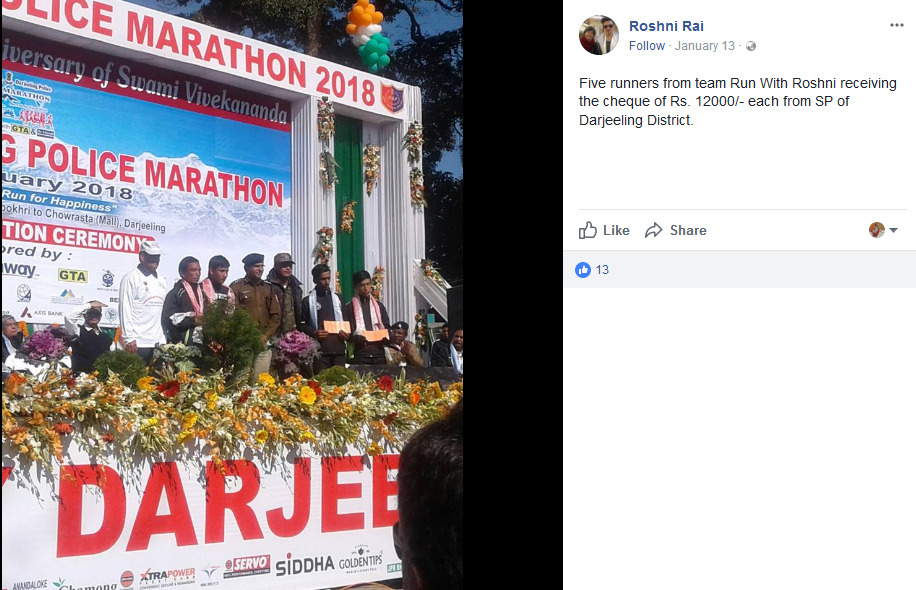Screen dimensions: 916x590
Task: Click the blue like reaction icon
Action: pyautogui.click(x=583, y=269)
